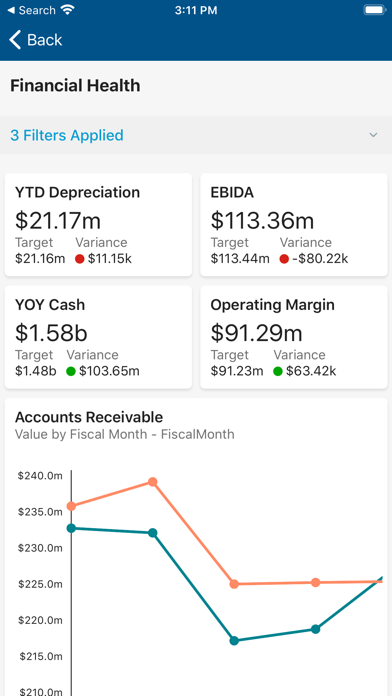
Task: Tap the red variance dot for EBIDA
Action: pyautogui.click(x=284, y=259)
